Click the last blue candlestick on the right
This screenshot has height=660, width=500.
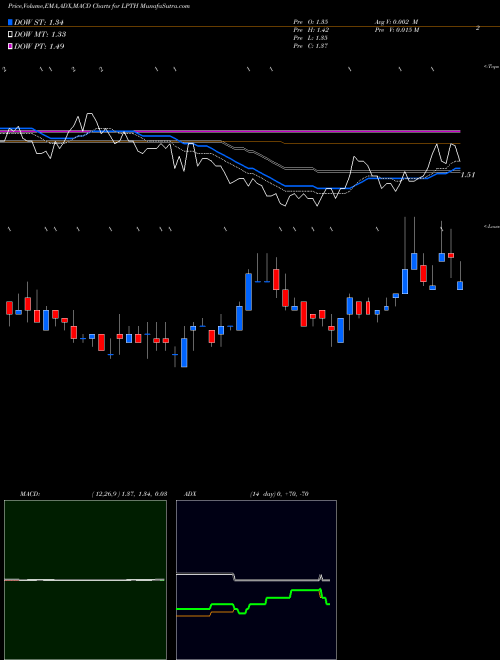click(460, 285)
